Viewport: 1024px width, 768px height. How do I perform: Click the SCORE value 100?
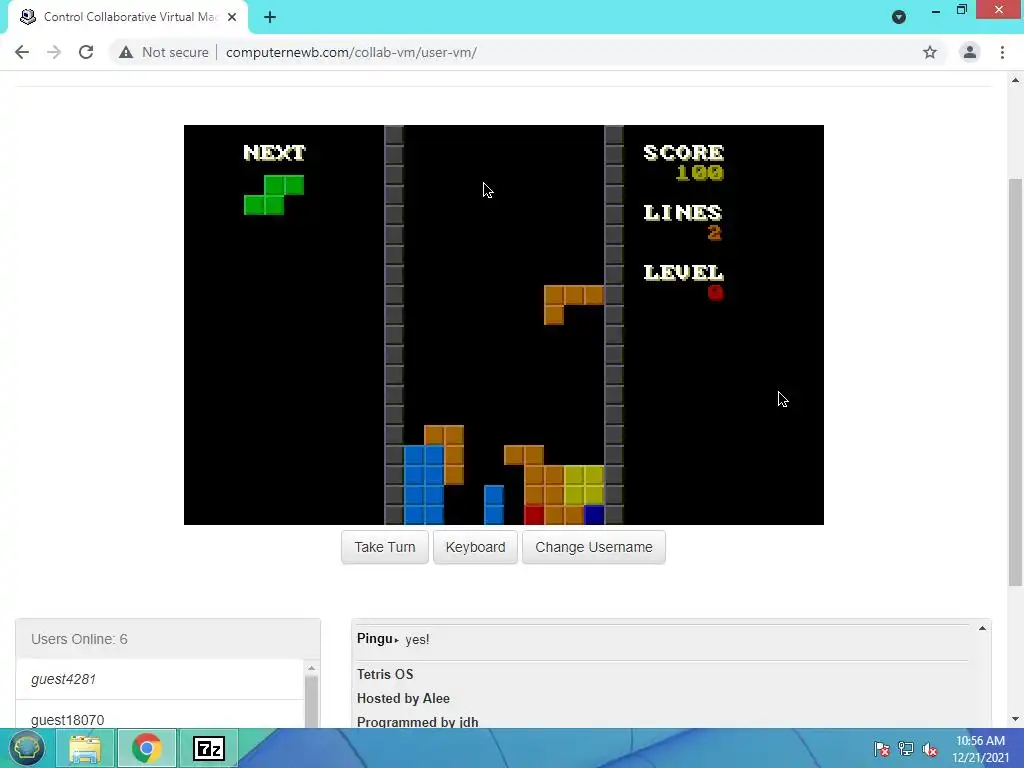click(699, 173)
